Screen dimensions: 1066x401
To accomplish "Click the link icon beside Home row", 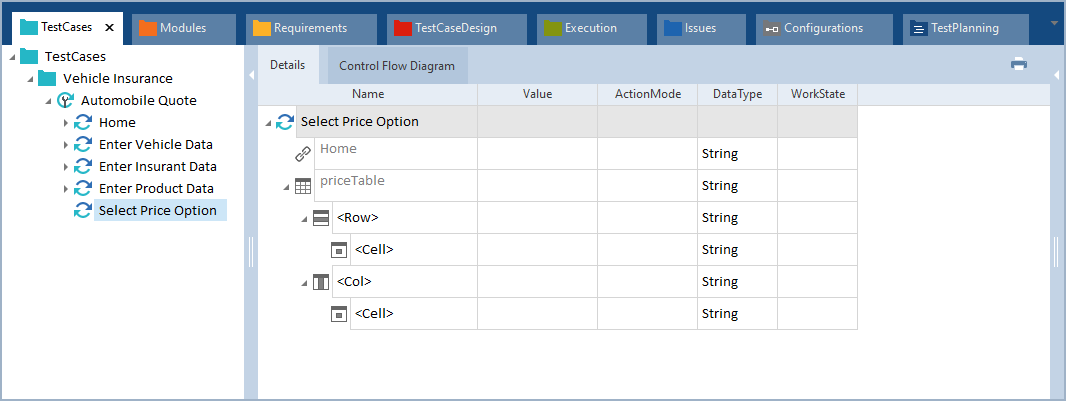I will [x=303, y=154].
